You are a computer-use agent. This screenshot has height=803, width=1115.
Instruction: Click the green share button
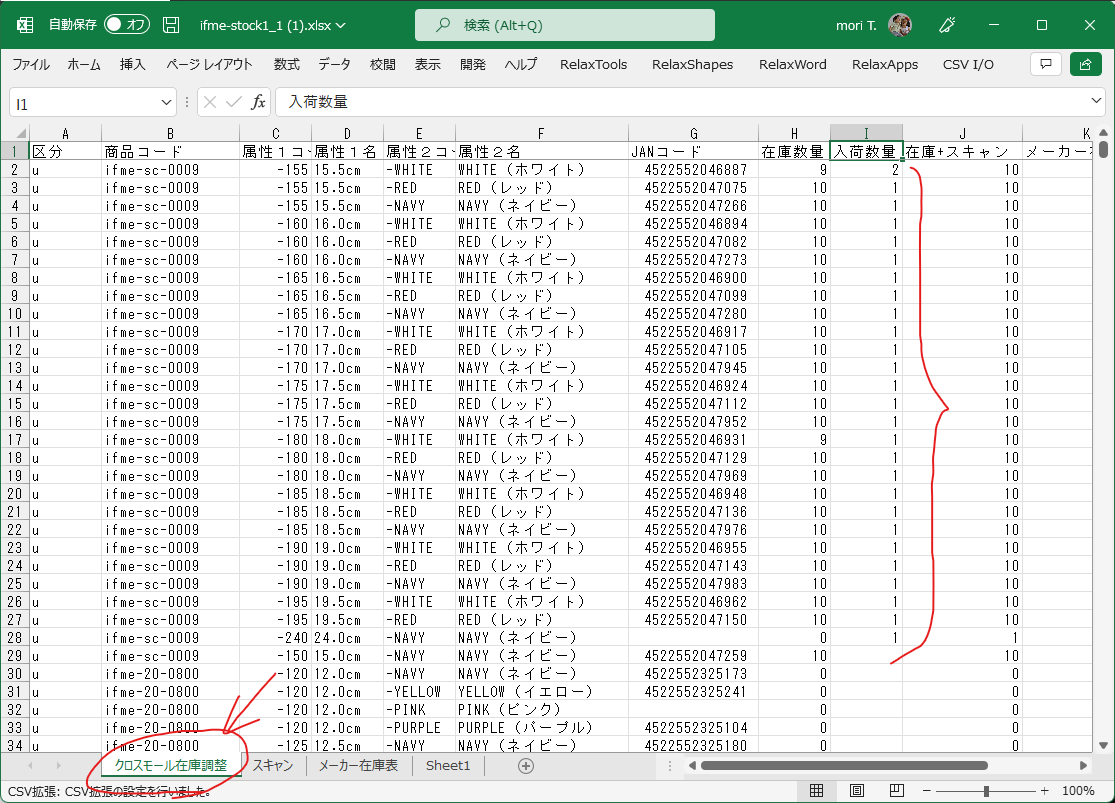pos(1085,64)
